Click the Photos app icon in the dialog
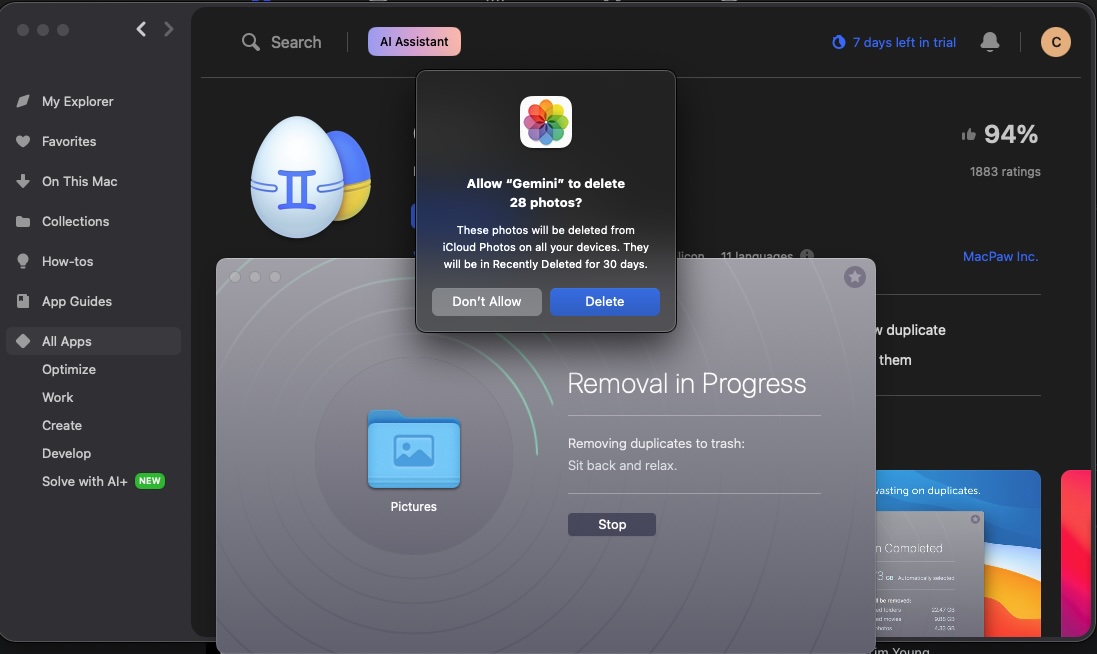 546,122
